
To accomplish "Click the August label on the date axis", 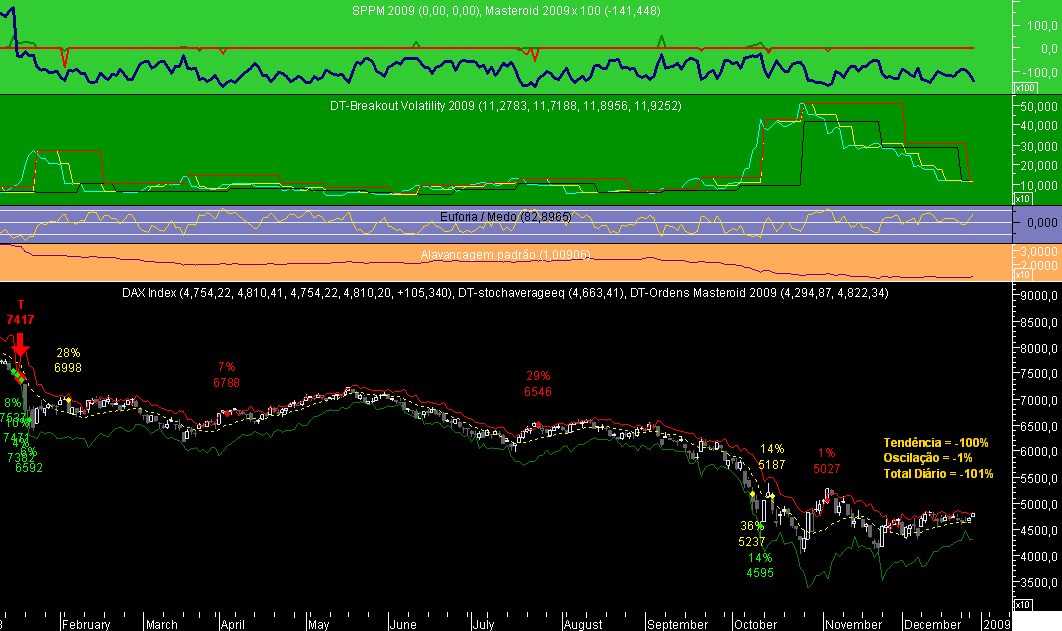I will [583, 624].
